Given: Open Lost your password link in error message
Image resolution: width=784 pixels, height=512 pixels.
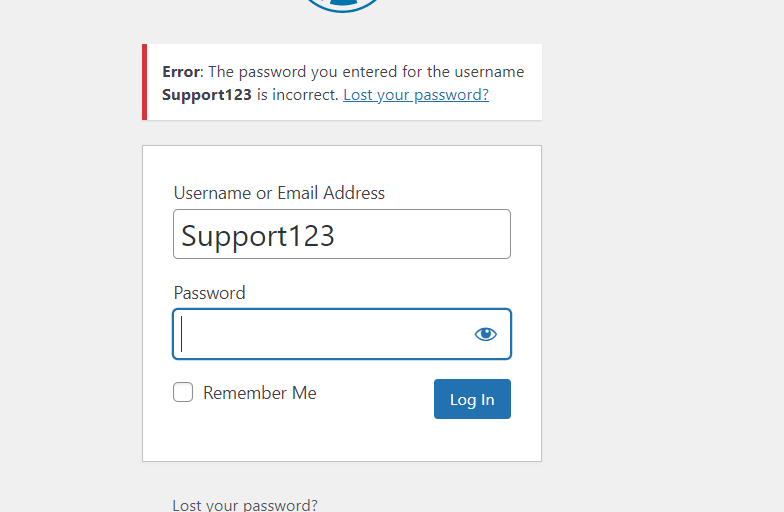Looking at the screenshot, I should [416, 94].
